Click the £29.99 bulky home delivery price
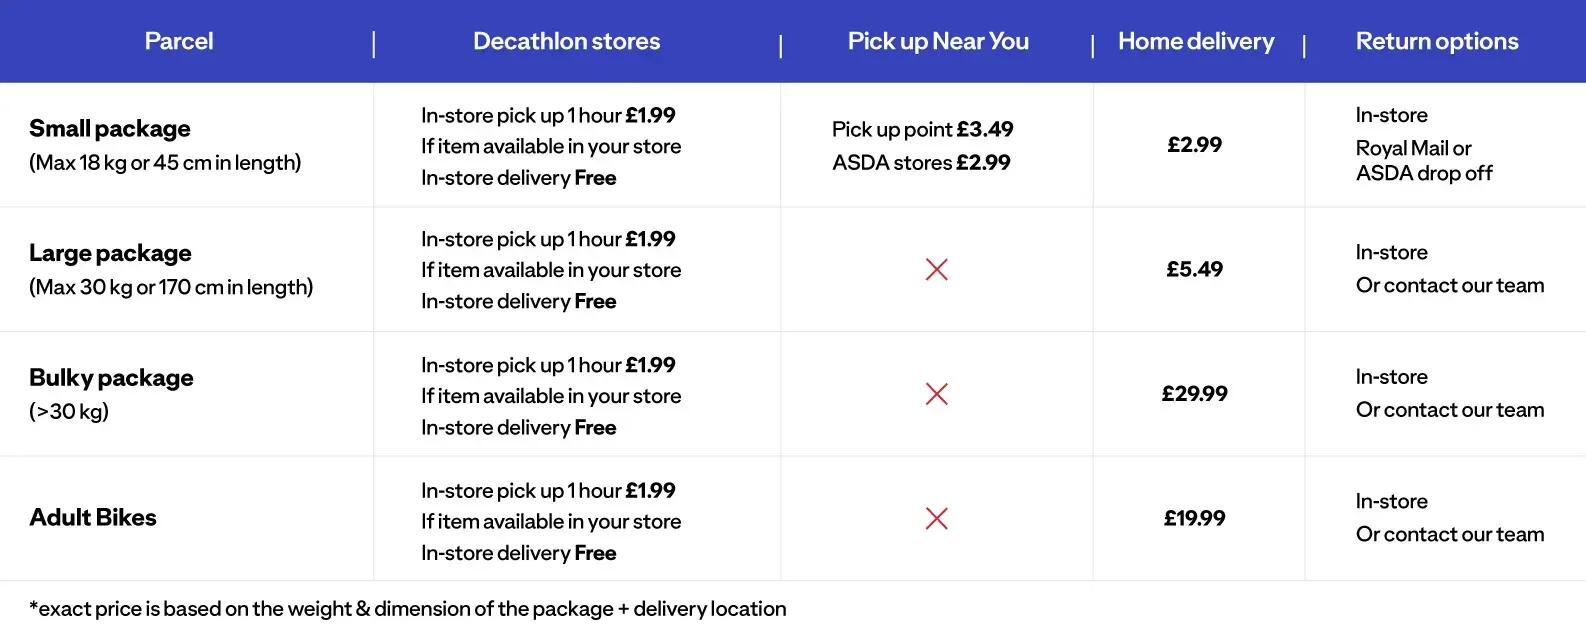 [x=1194, y=394]
